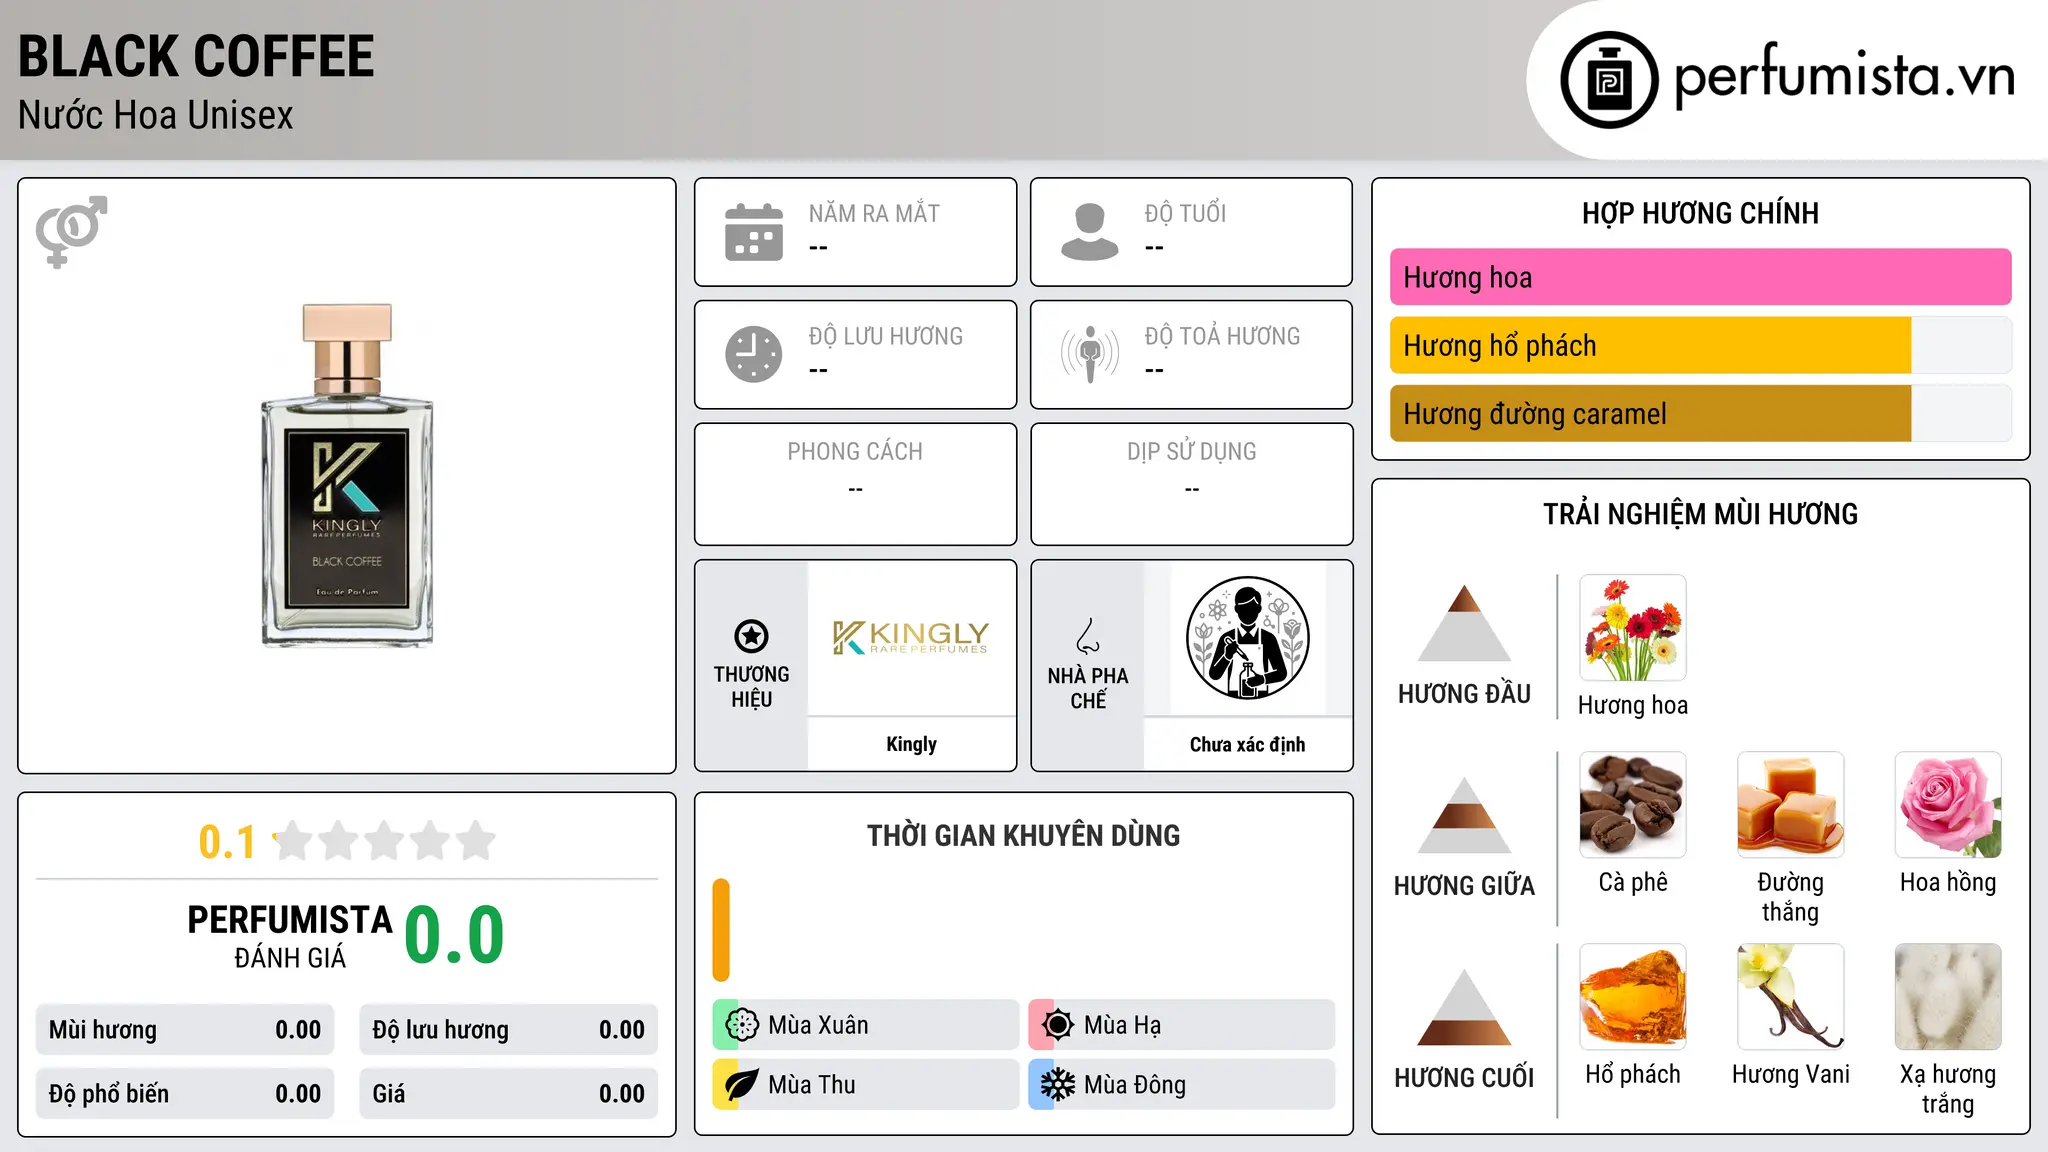Select the Mùa Đông season label
2048x1152 pixels.
pos(1135,1085)
